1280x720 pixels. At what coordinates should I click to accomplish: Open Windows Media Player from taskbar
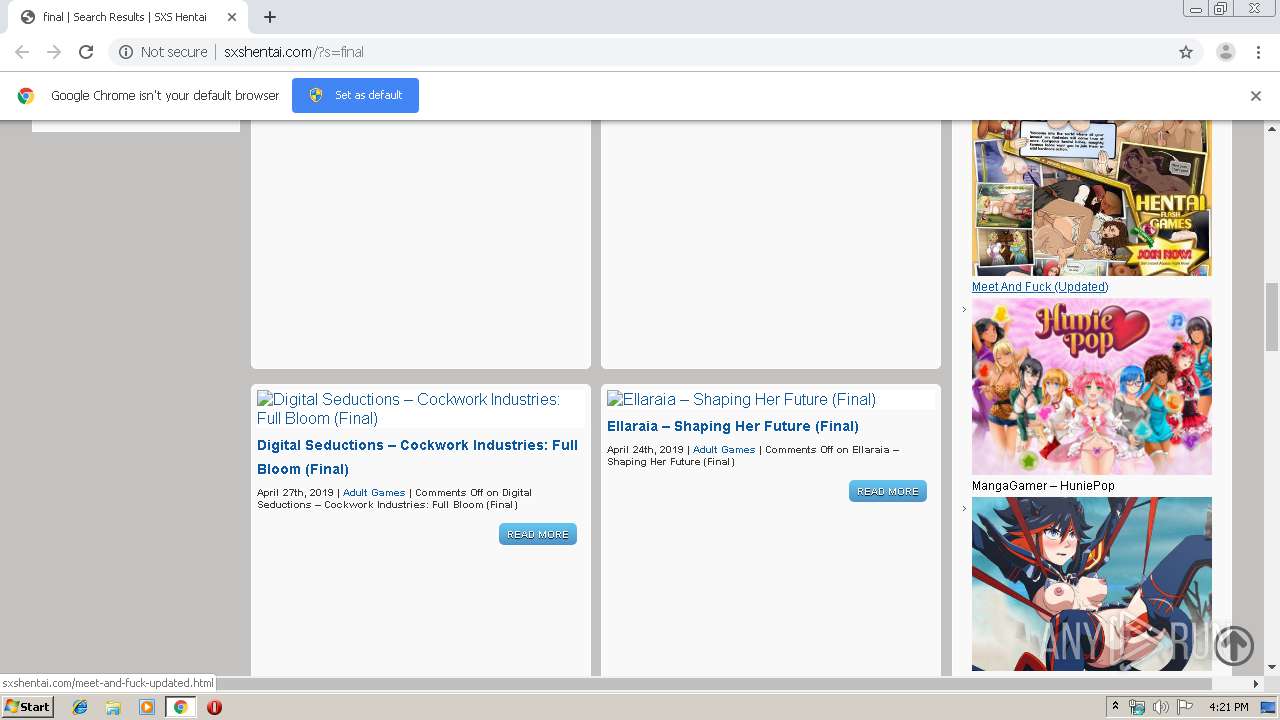[x=147, y=707]
